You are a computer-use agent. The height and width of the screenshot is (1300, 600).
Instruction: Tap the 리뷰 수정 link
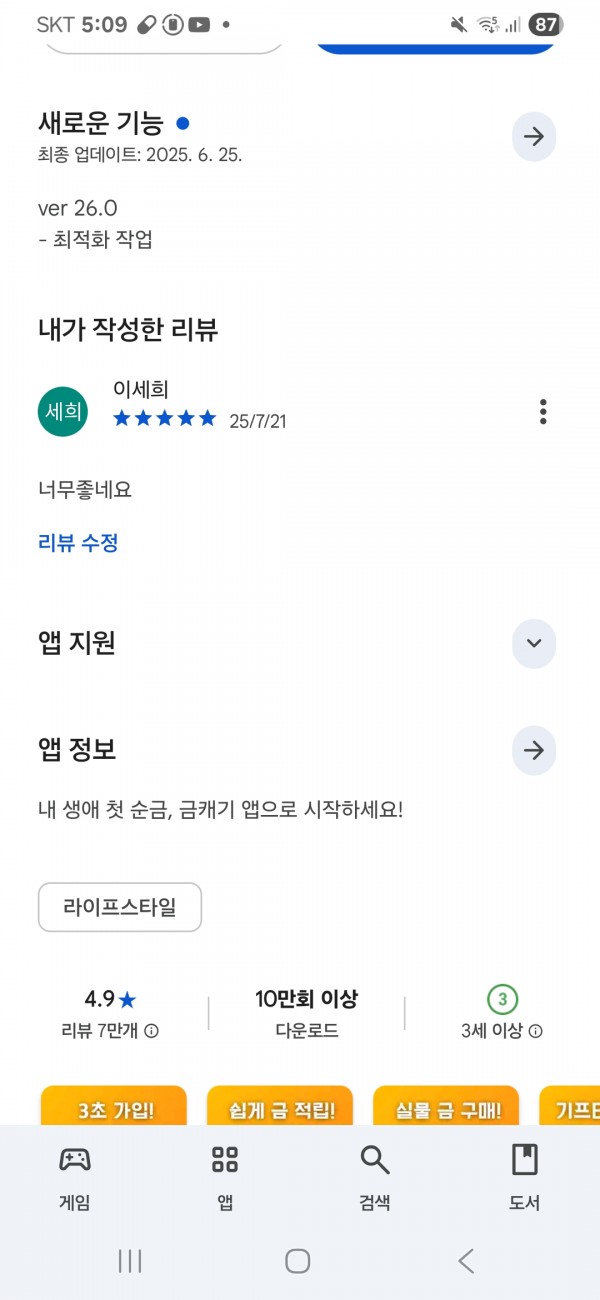click(79, 543)
